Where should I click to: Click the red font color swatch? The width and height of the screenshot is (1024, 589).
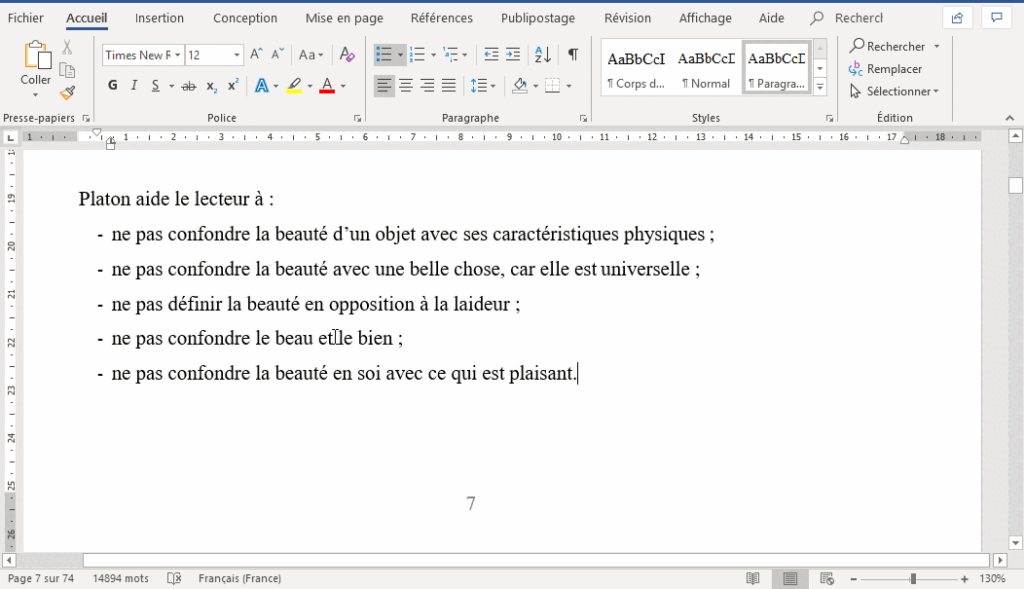[x=327, y=86]
